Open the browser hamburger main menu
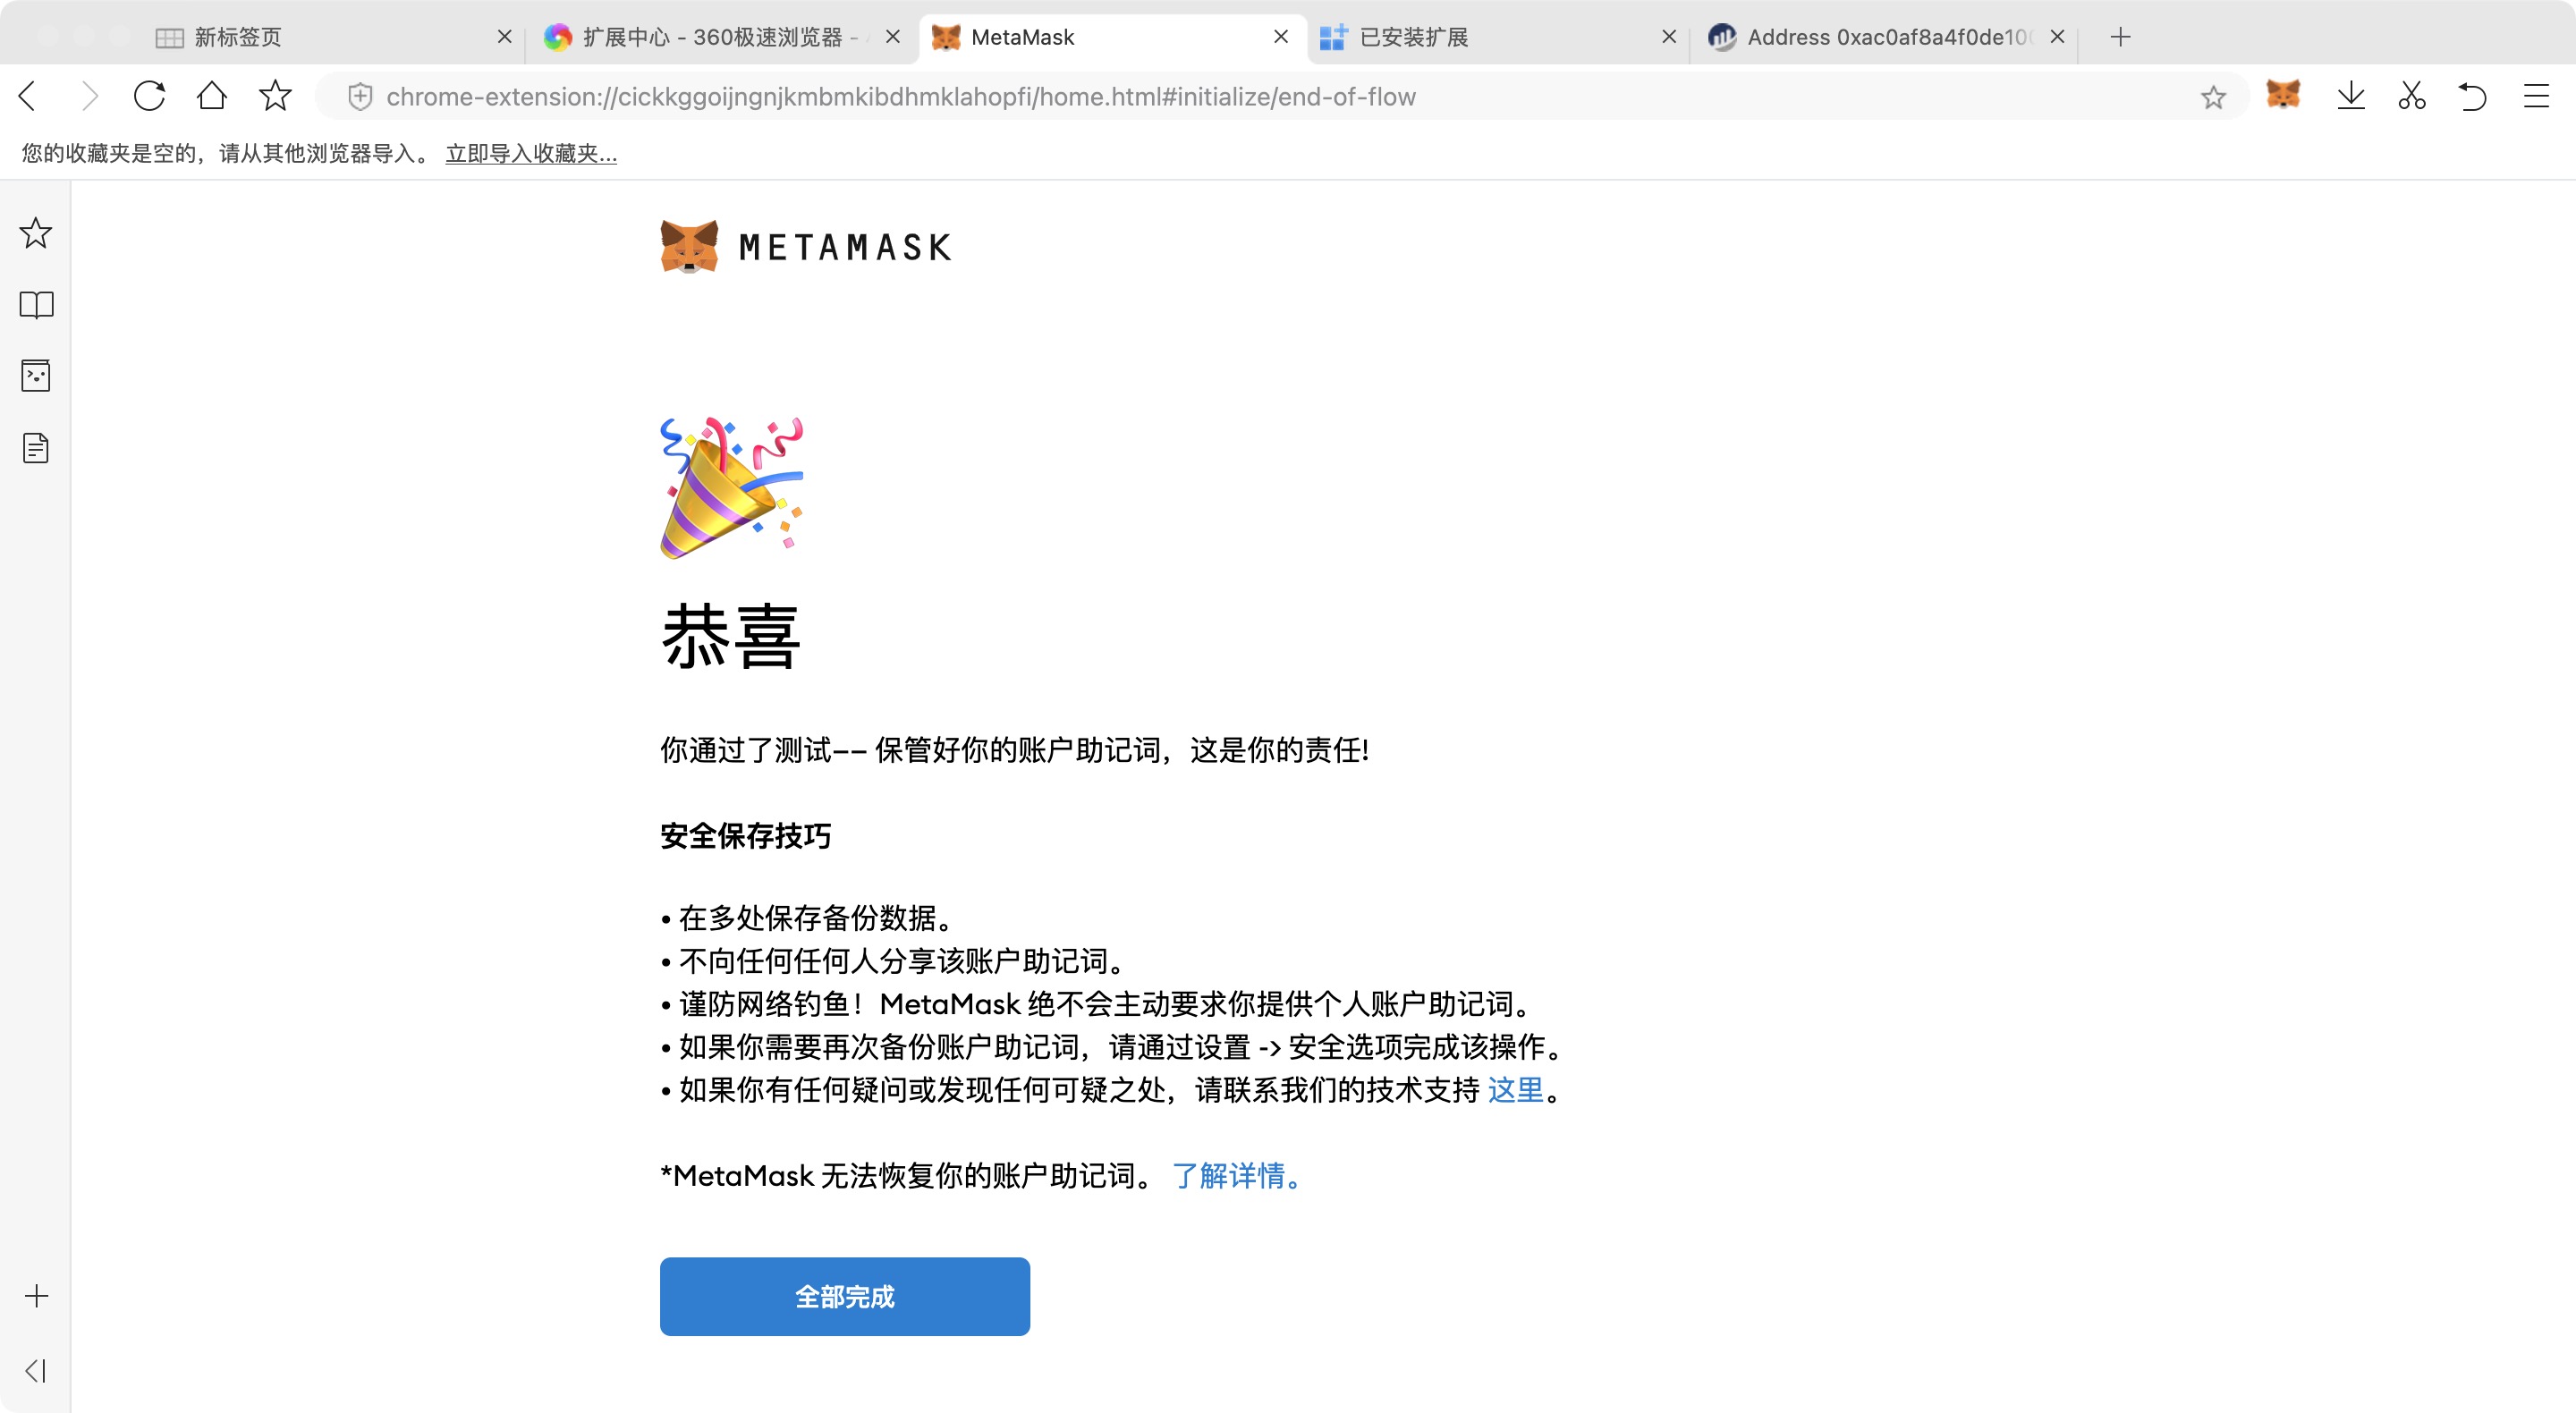Screen dimensions: 2576x1413 [2536, 96]
